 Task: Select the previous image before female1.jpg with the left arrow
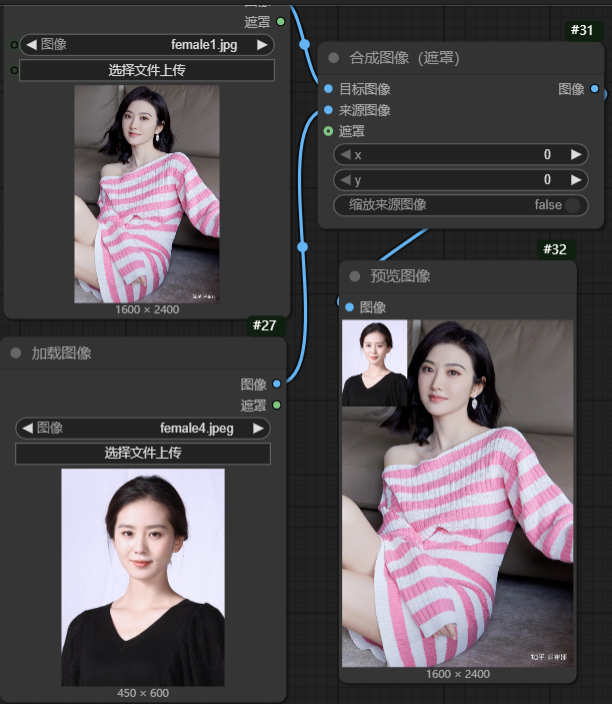tap(31, 45)
